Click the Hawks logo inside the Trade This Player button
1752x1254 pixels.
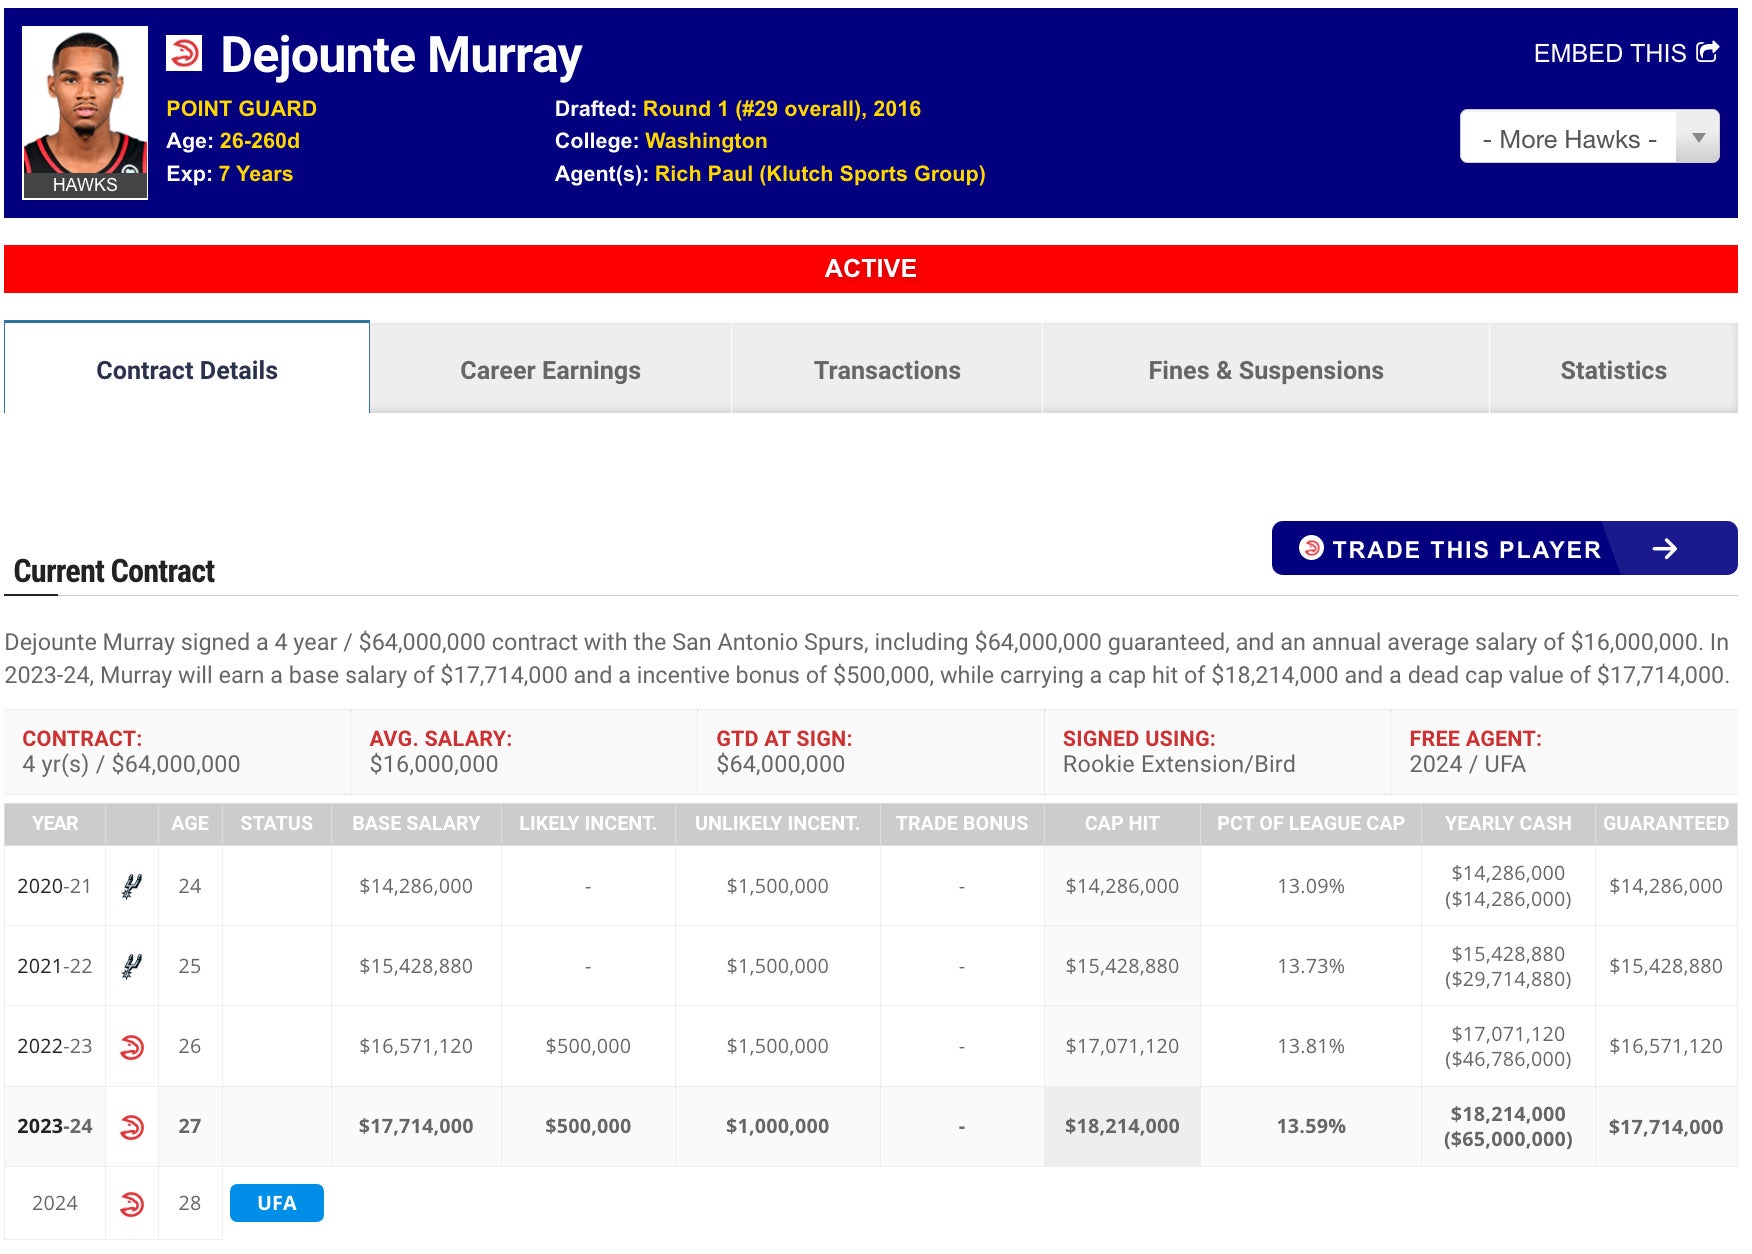pyautogui.click(x=1311, y=548)
